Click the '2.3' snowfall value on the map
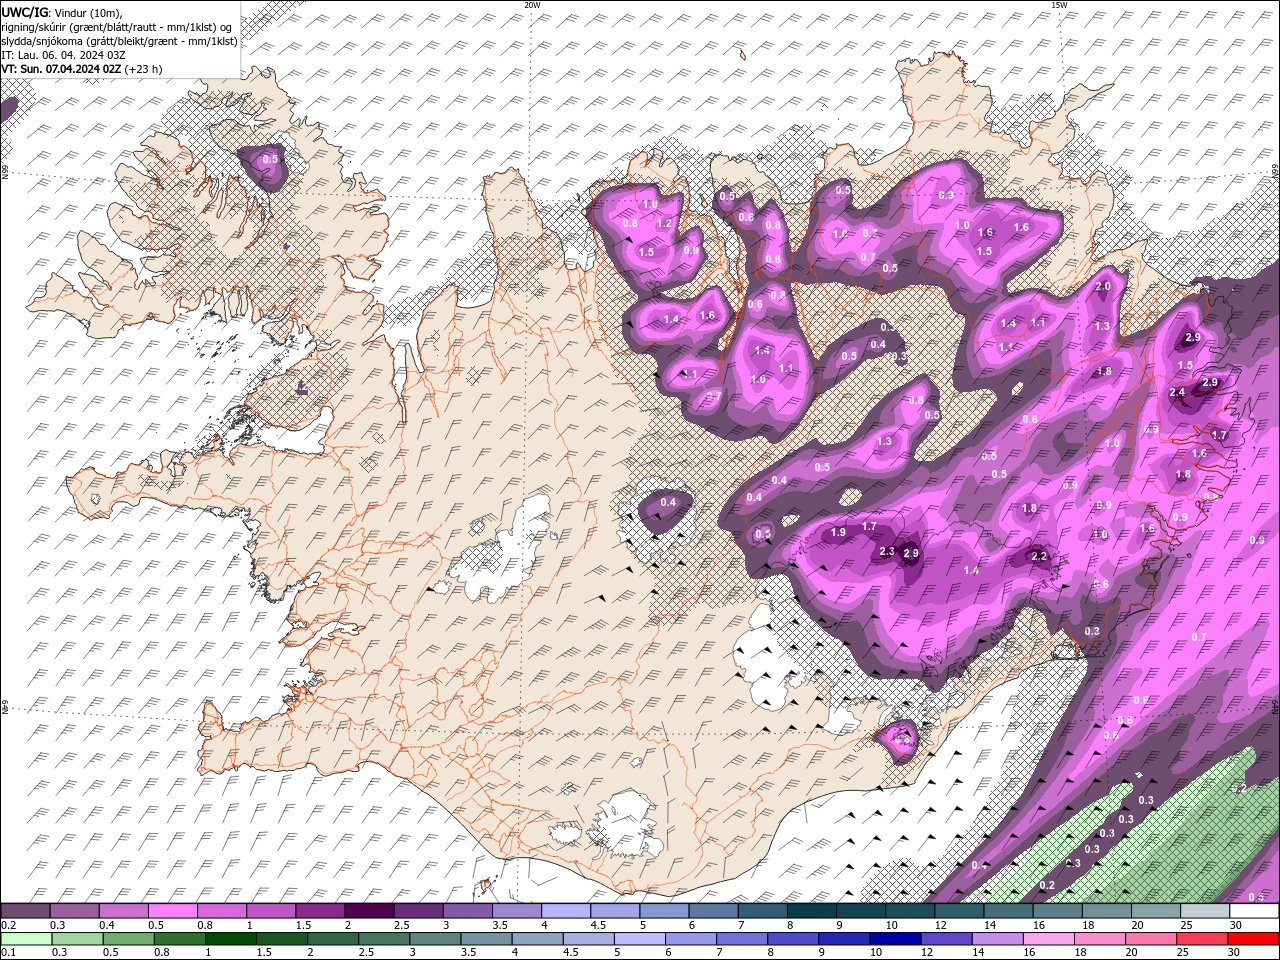This screenshot has width=1280, height=960. pos(887,552)
